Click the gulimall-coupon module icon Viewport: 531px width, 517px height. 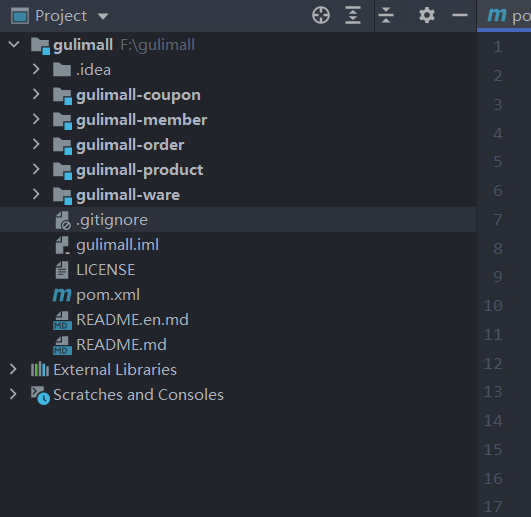[62, 96]
